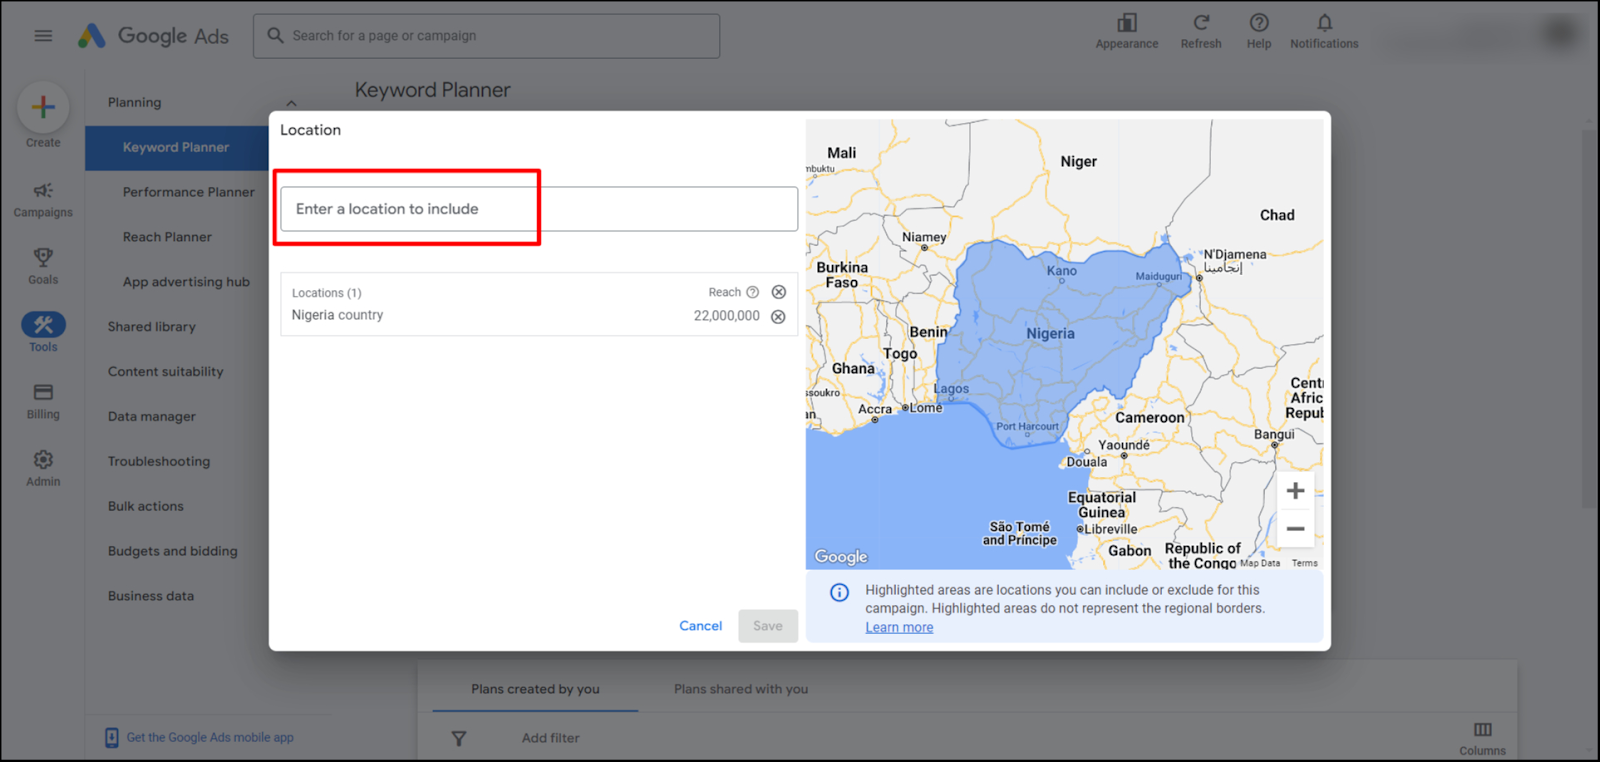
Task: Click the Keyword Planner page title
Action: (432, 90)
